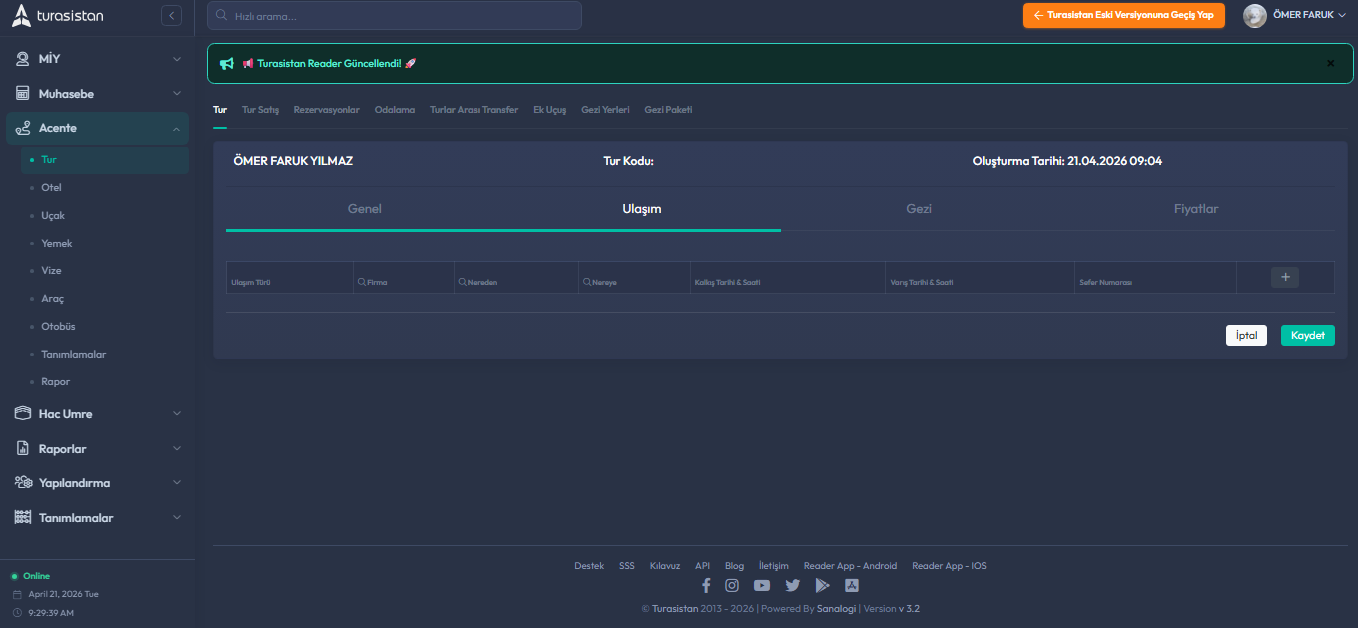Open the Rezervasyonlar top tab
This screenshot has width=1358, height=628.
click(x=326, y=110)
